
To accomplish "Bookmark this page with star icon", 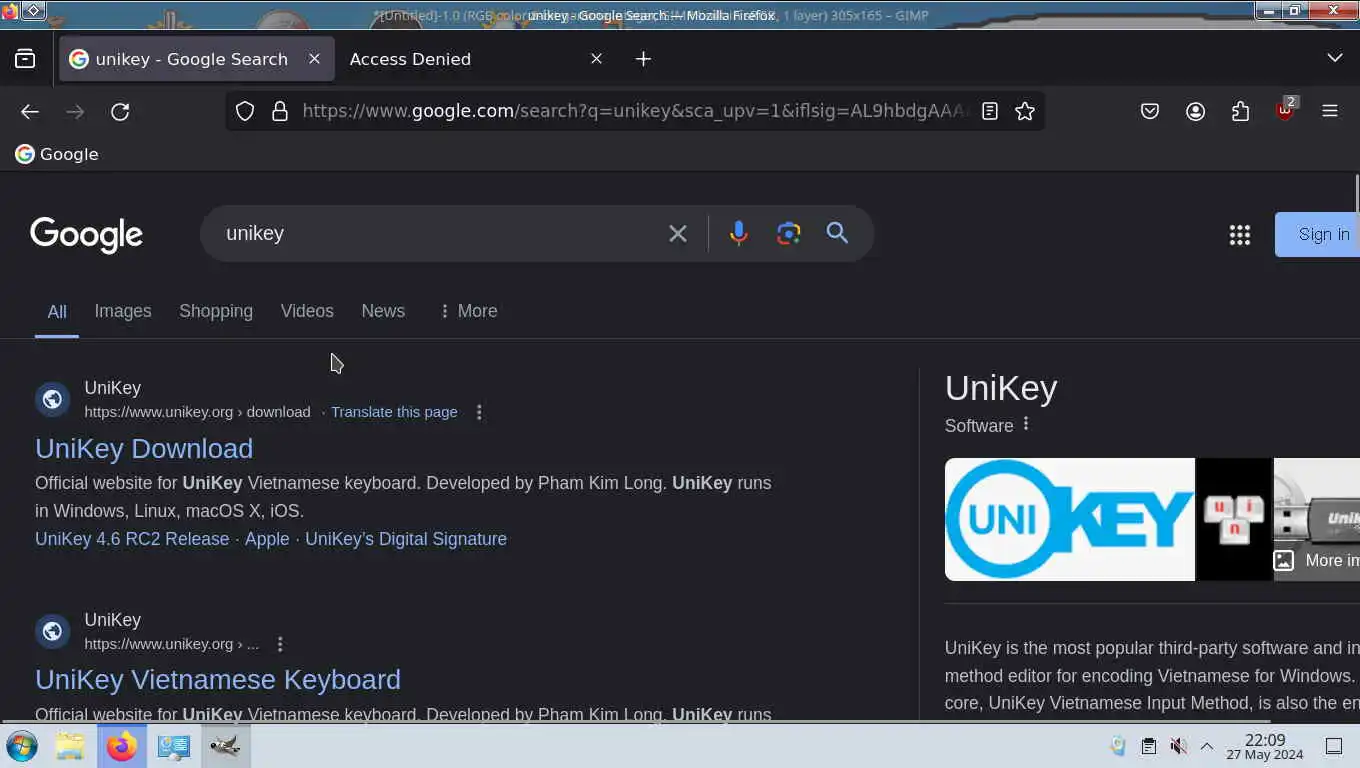I will (x=1025, y=111).
